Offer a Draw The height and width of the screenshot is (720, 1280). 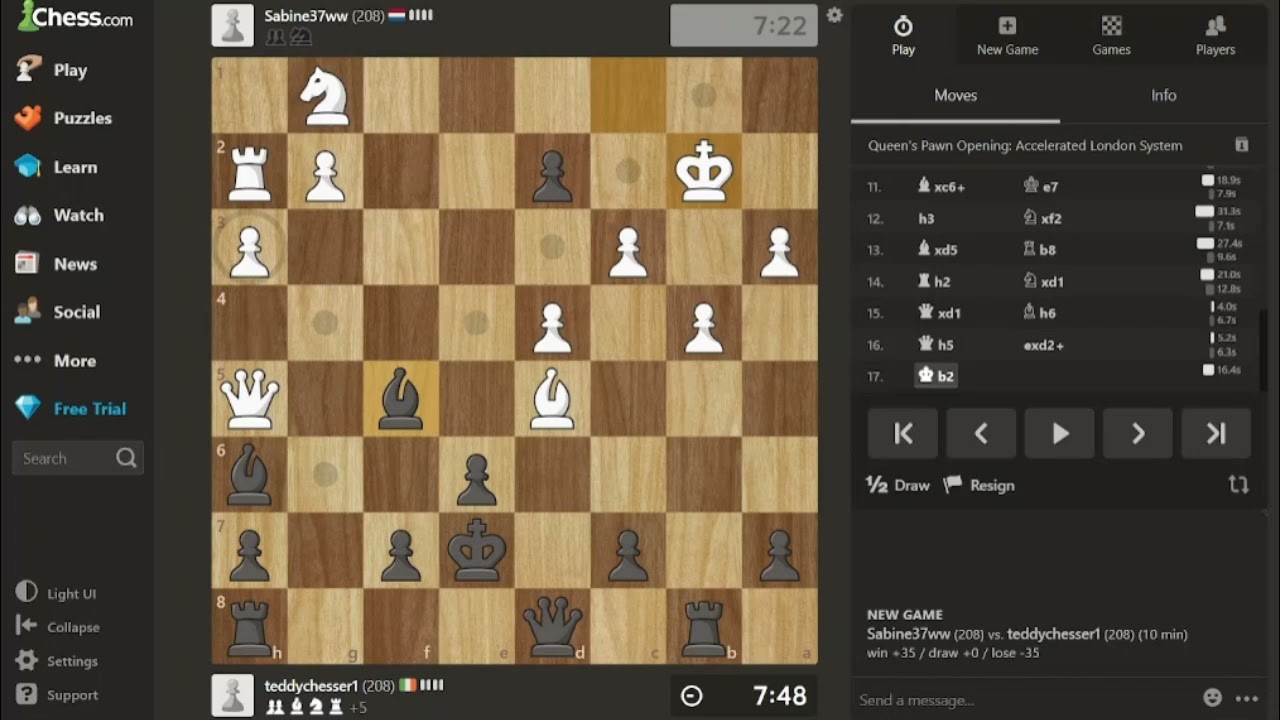pos(898,485)
